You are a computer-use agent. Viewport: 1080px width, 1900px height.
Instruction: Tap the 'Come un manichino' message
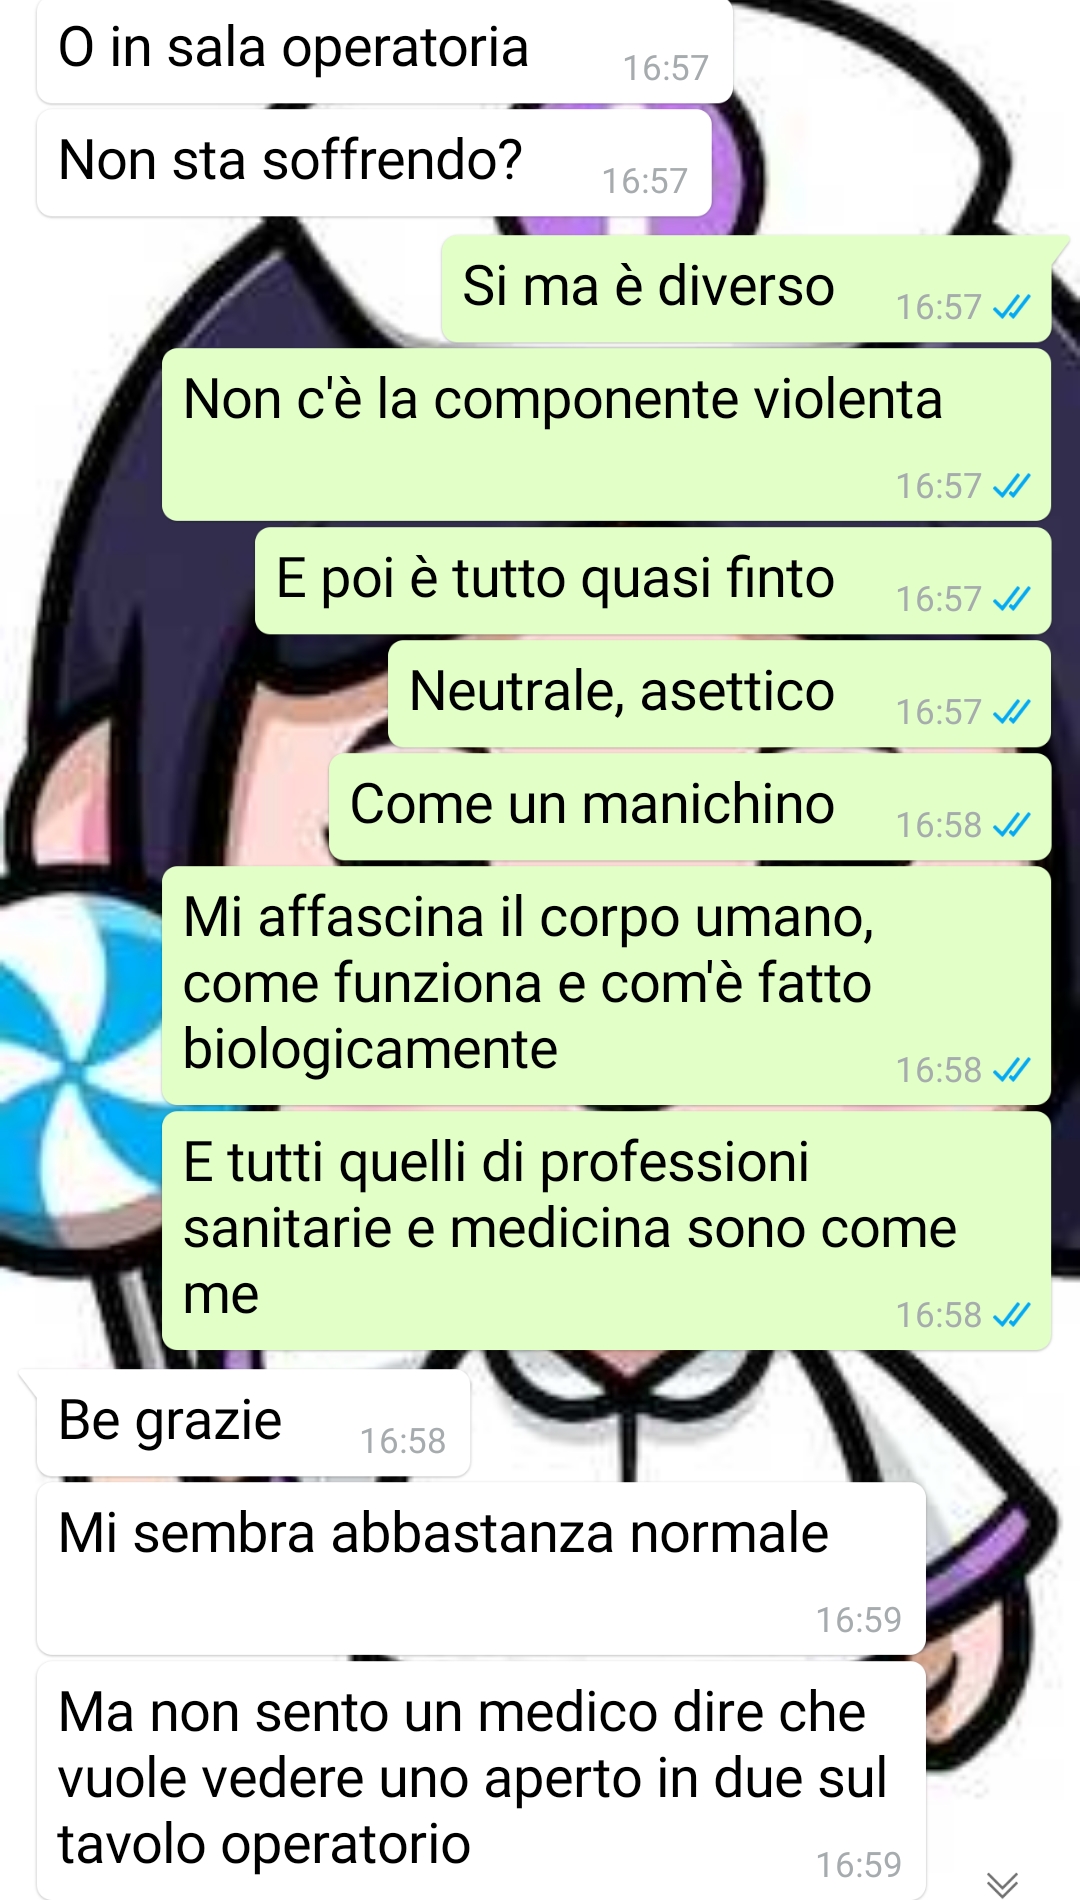point(690,807)
